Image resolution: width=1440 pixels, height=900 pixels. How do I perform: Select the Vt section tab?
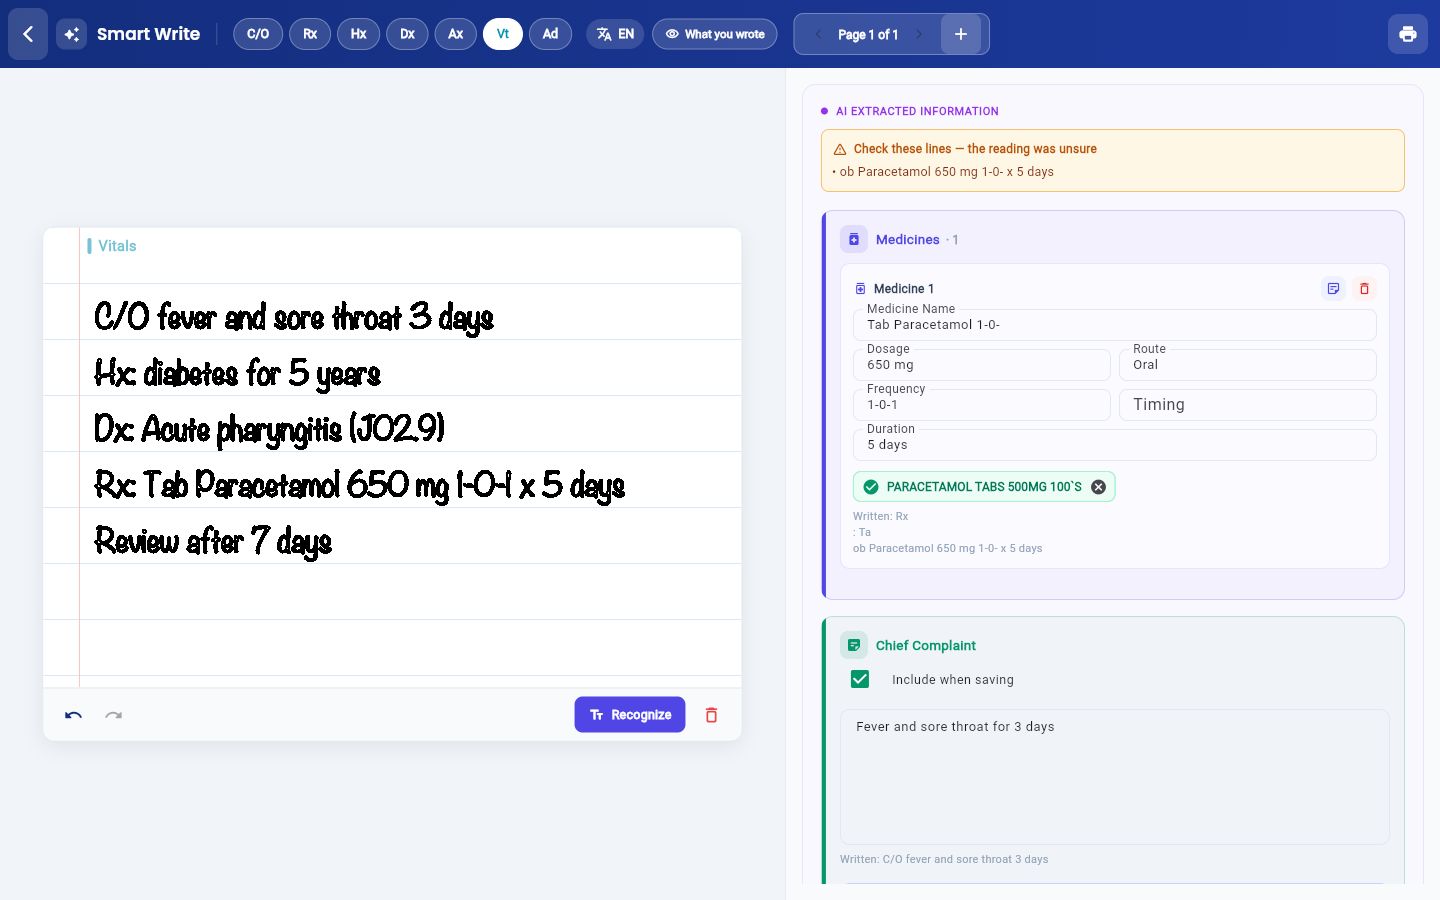[x=502, y=34]
